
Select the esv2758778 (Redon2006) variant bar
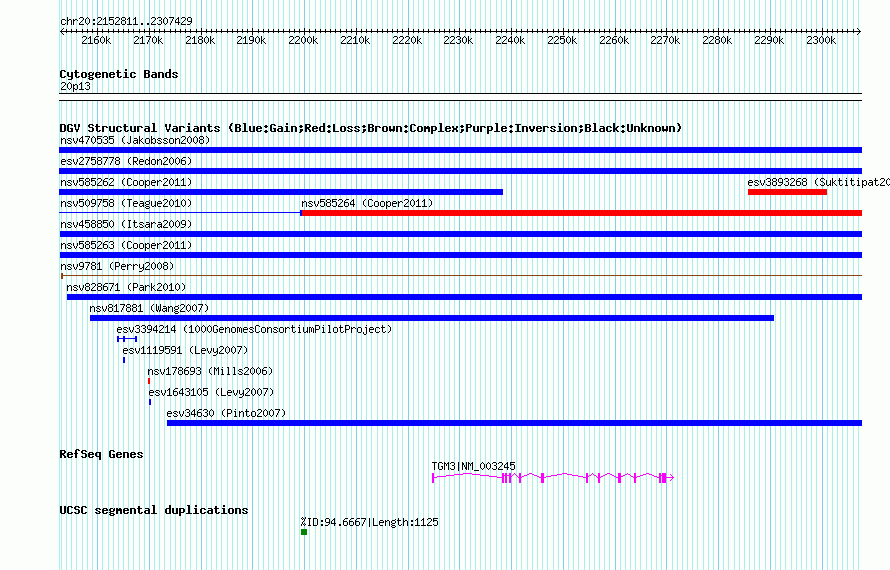[x=460, y=171]
